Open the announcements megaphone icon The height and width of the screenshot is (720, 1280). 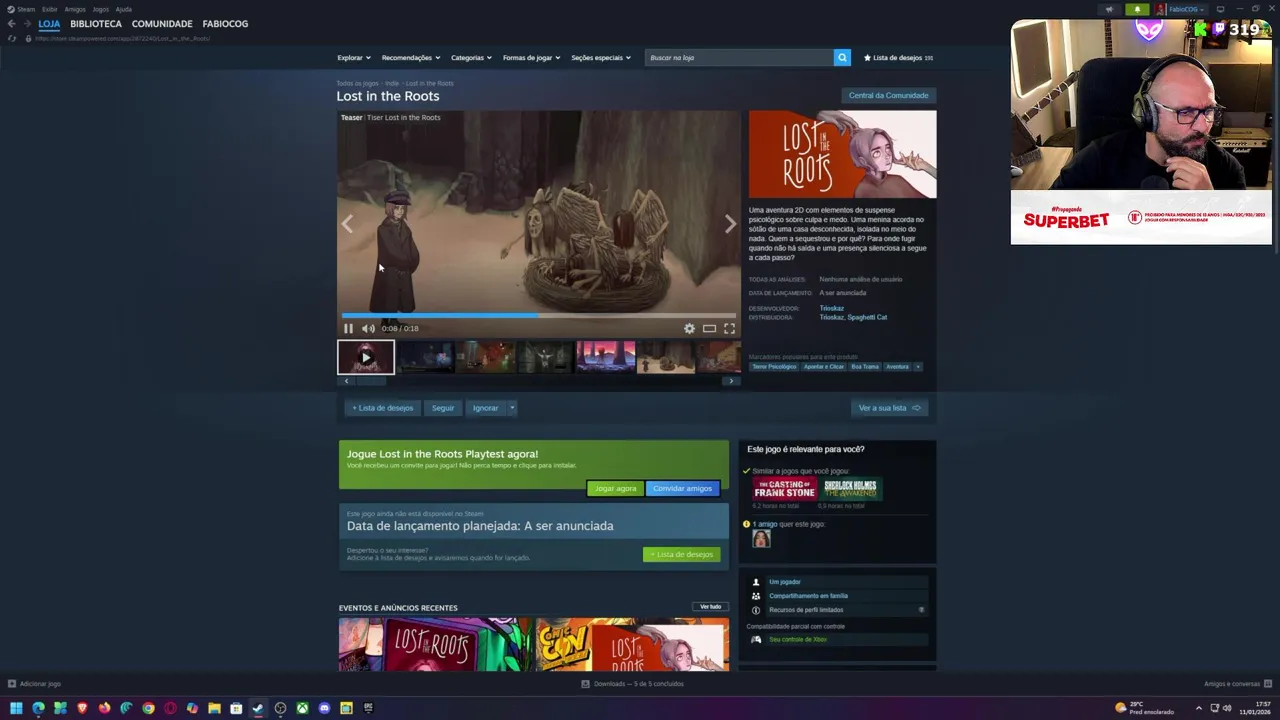[1109, 9]
